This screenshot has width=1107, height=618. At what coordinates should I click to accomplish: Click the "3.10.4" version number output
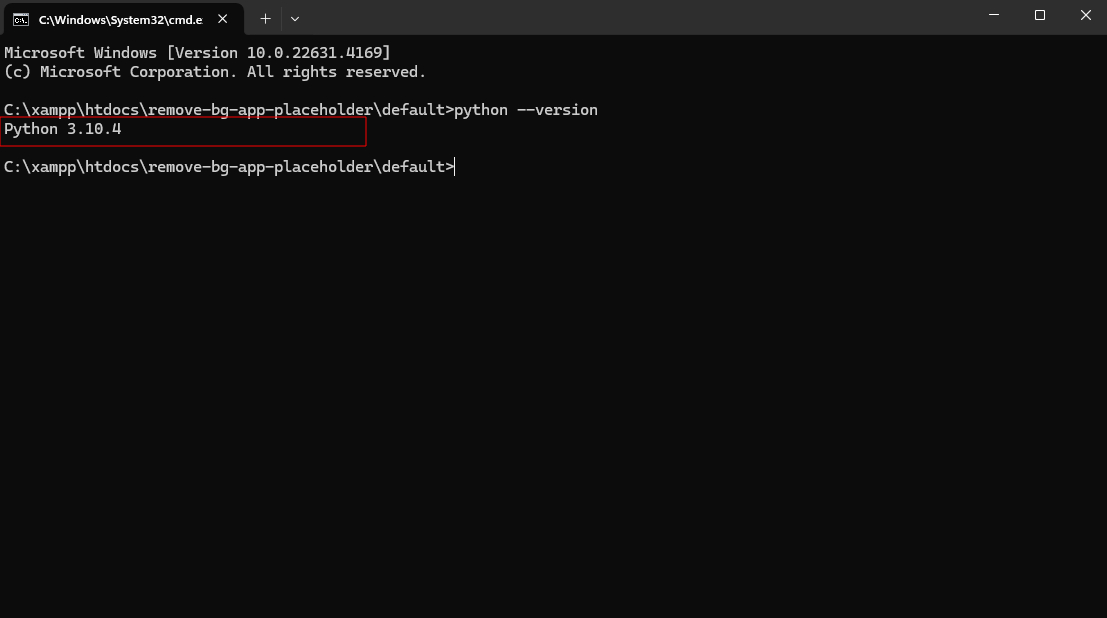click(x=94, y=129)
